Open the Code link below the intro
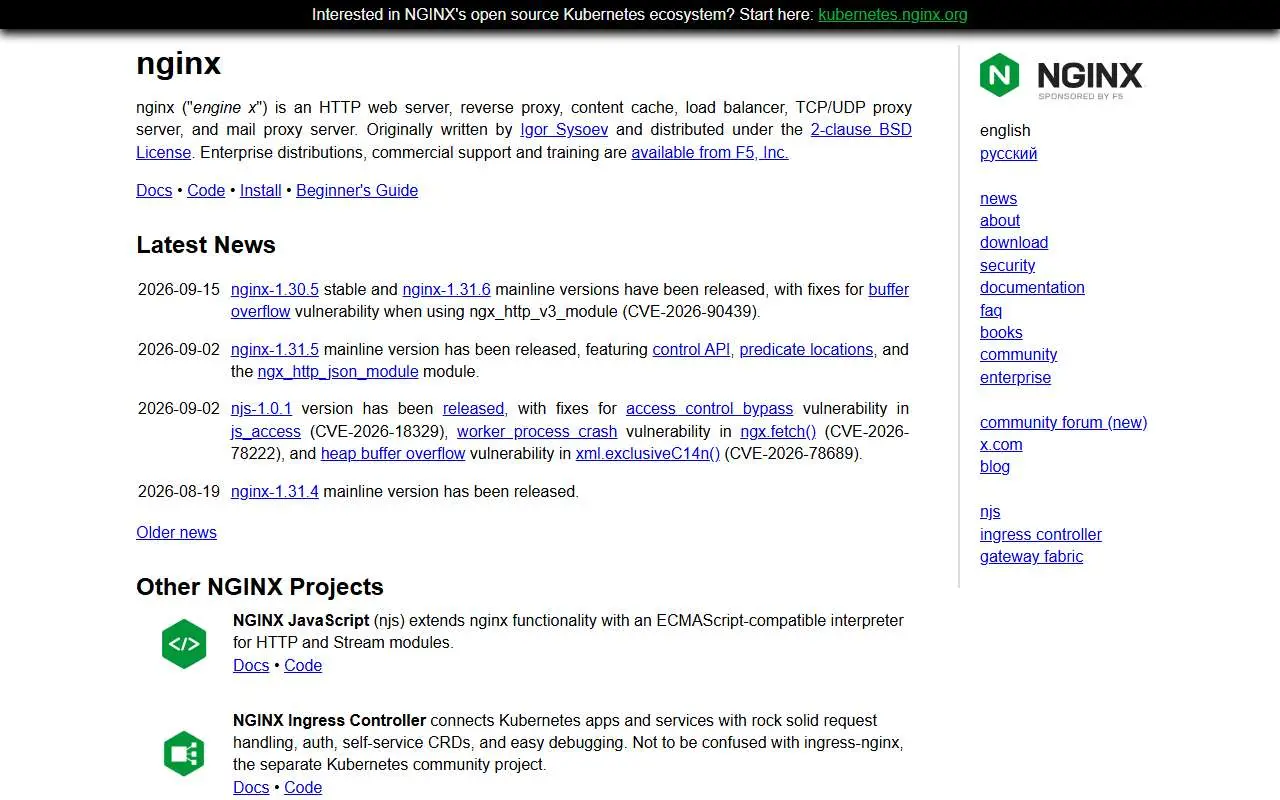This screenshot has width=1280, height=800. click(x=206, y=191)
